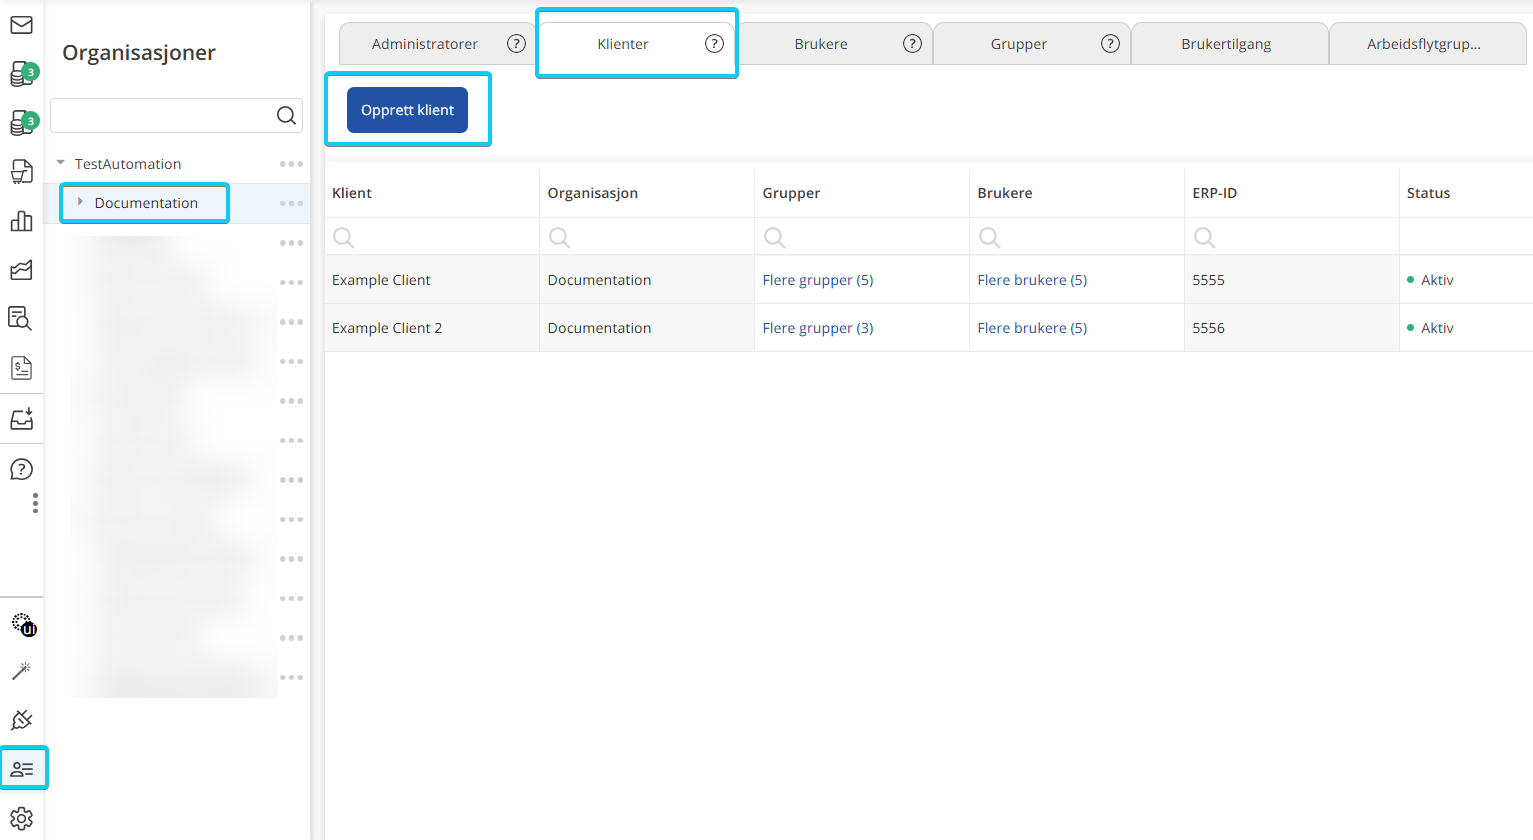This screenshot has width=1533, height=840.
Task: Open the shopping cart document icon
Action: click(21, 172)
